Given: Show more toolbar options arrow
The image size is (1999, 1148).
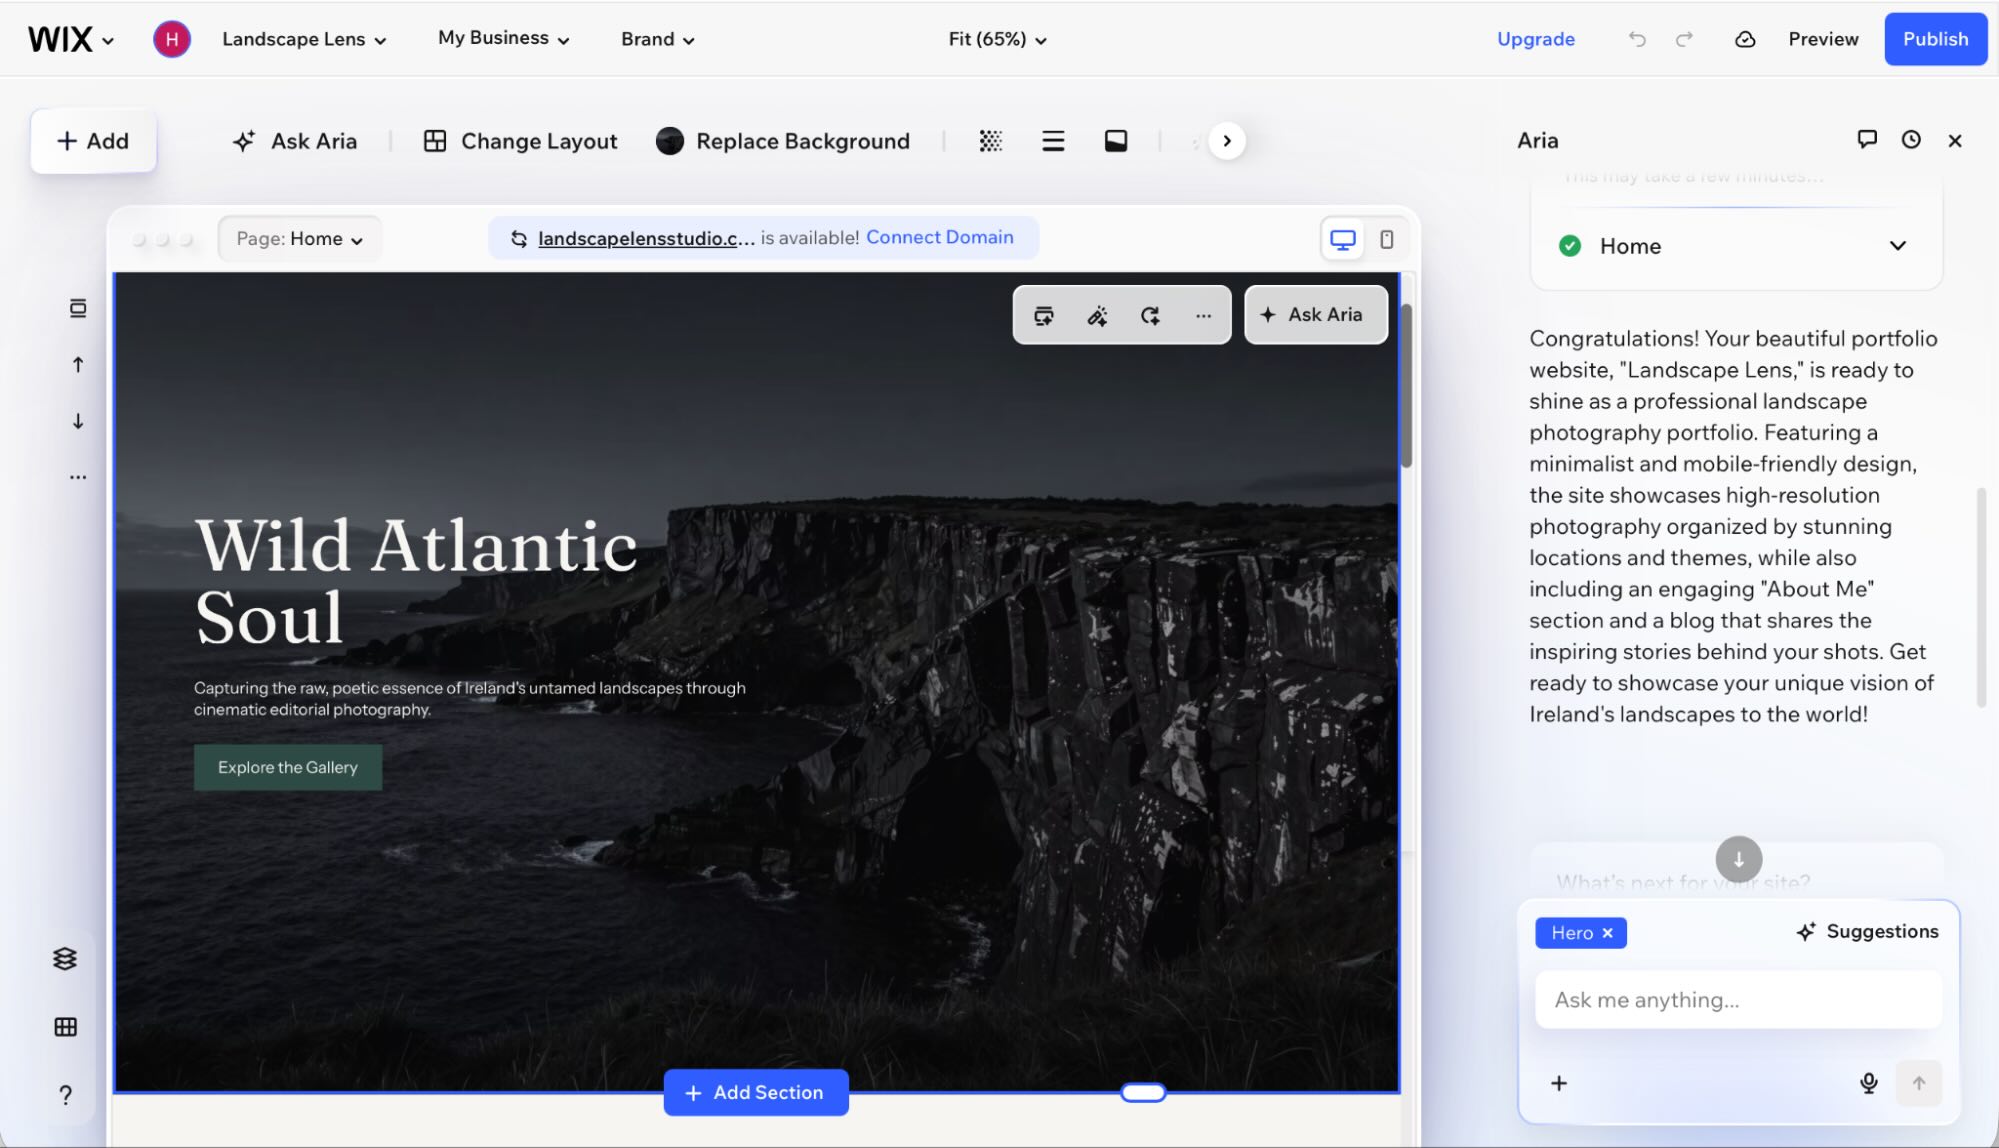Looking at the screenshot, I should (x=1227, y=141).
